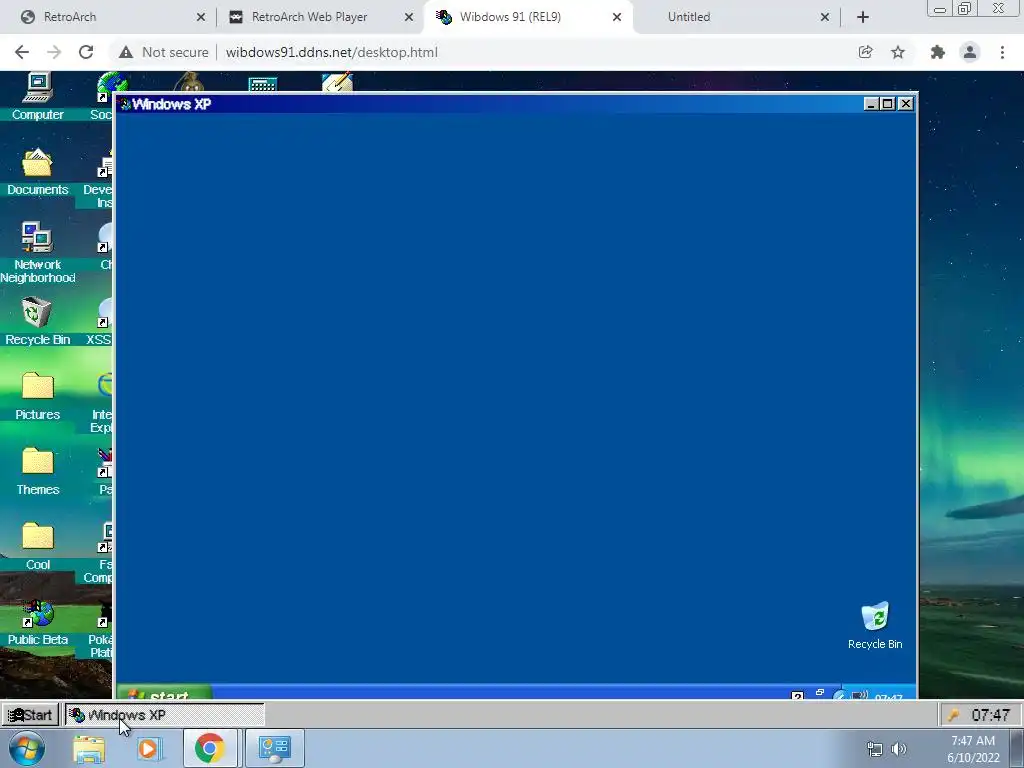1024x768 pixels.
Task: Open the Public Beta shortcut icon
Action: 37,622
